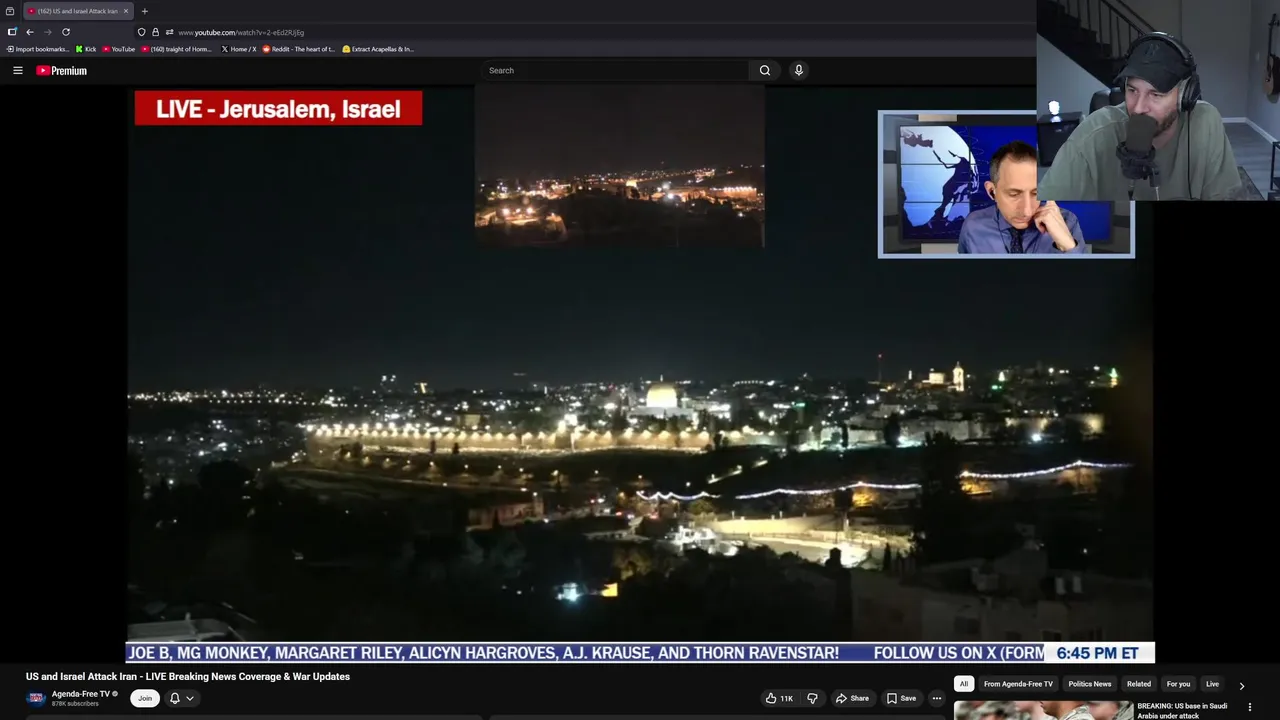Image resolution: width=1280 pixels, height=720 pixels.
Task: Open more actions three-dot menu under video
Action: [937, 698]
